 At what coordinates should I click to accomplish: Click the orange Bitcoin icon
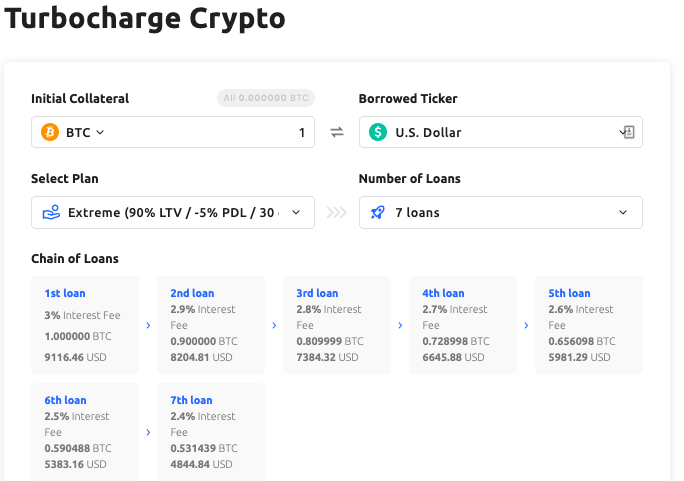tap(50, 132)
